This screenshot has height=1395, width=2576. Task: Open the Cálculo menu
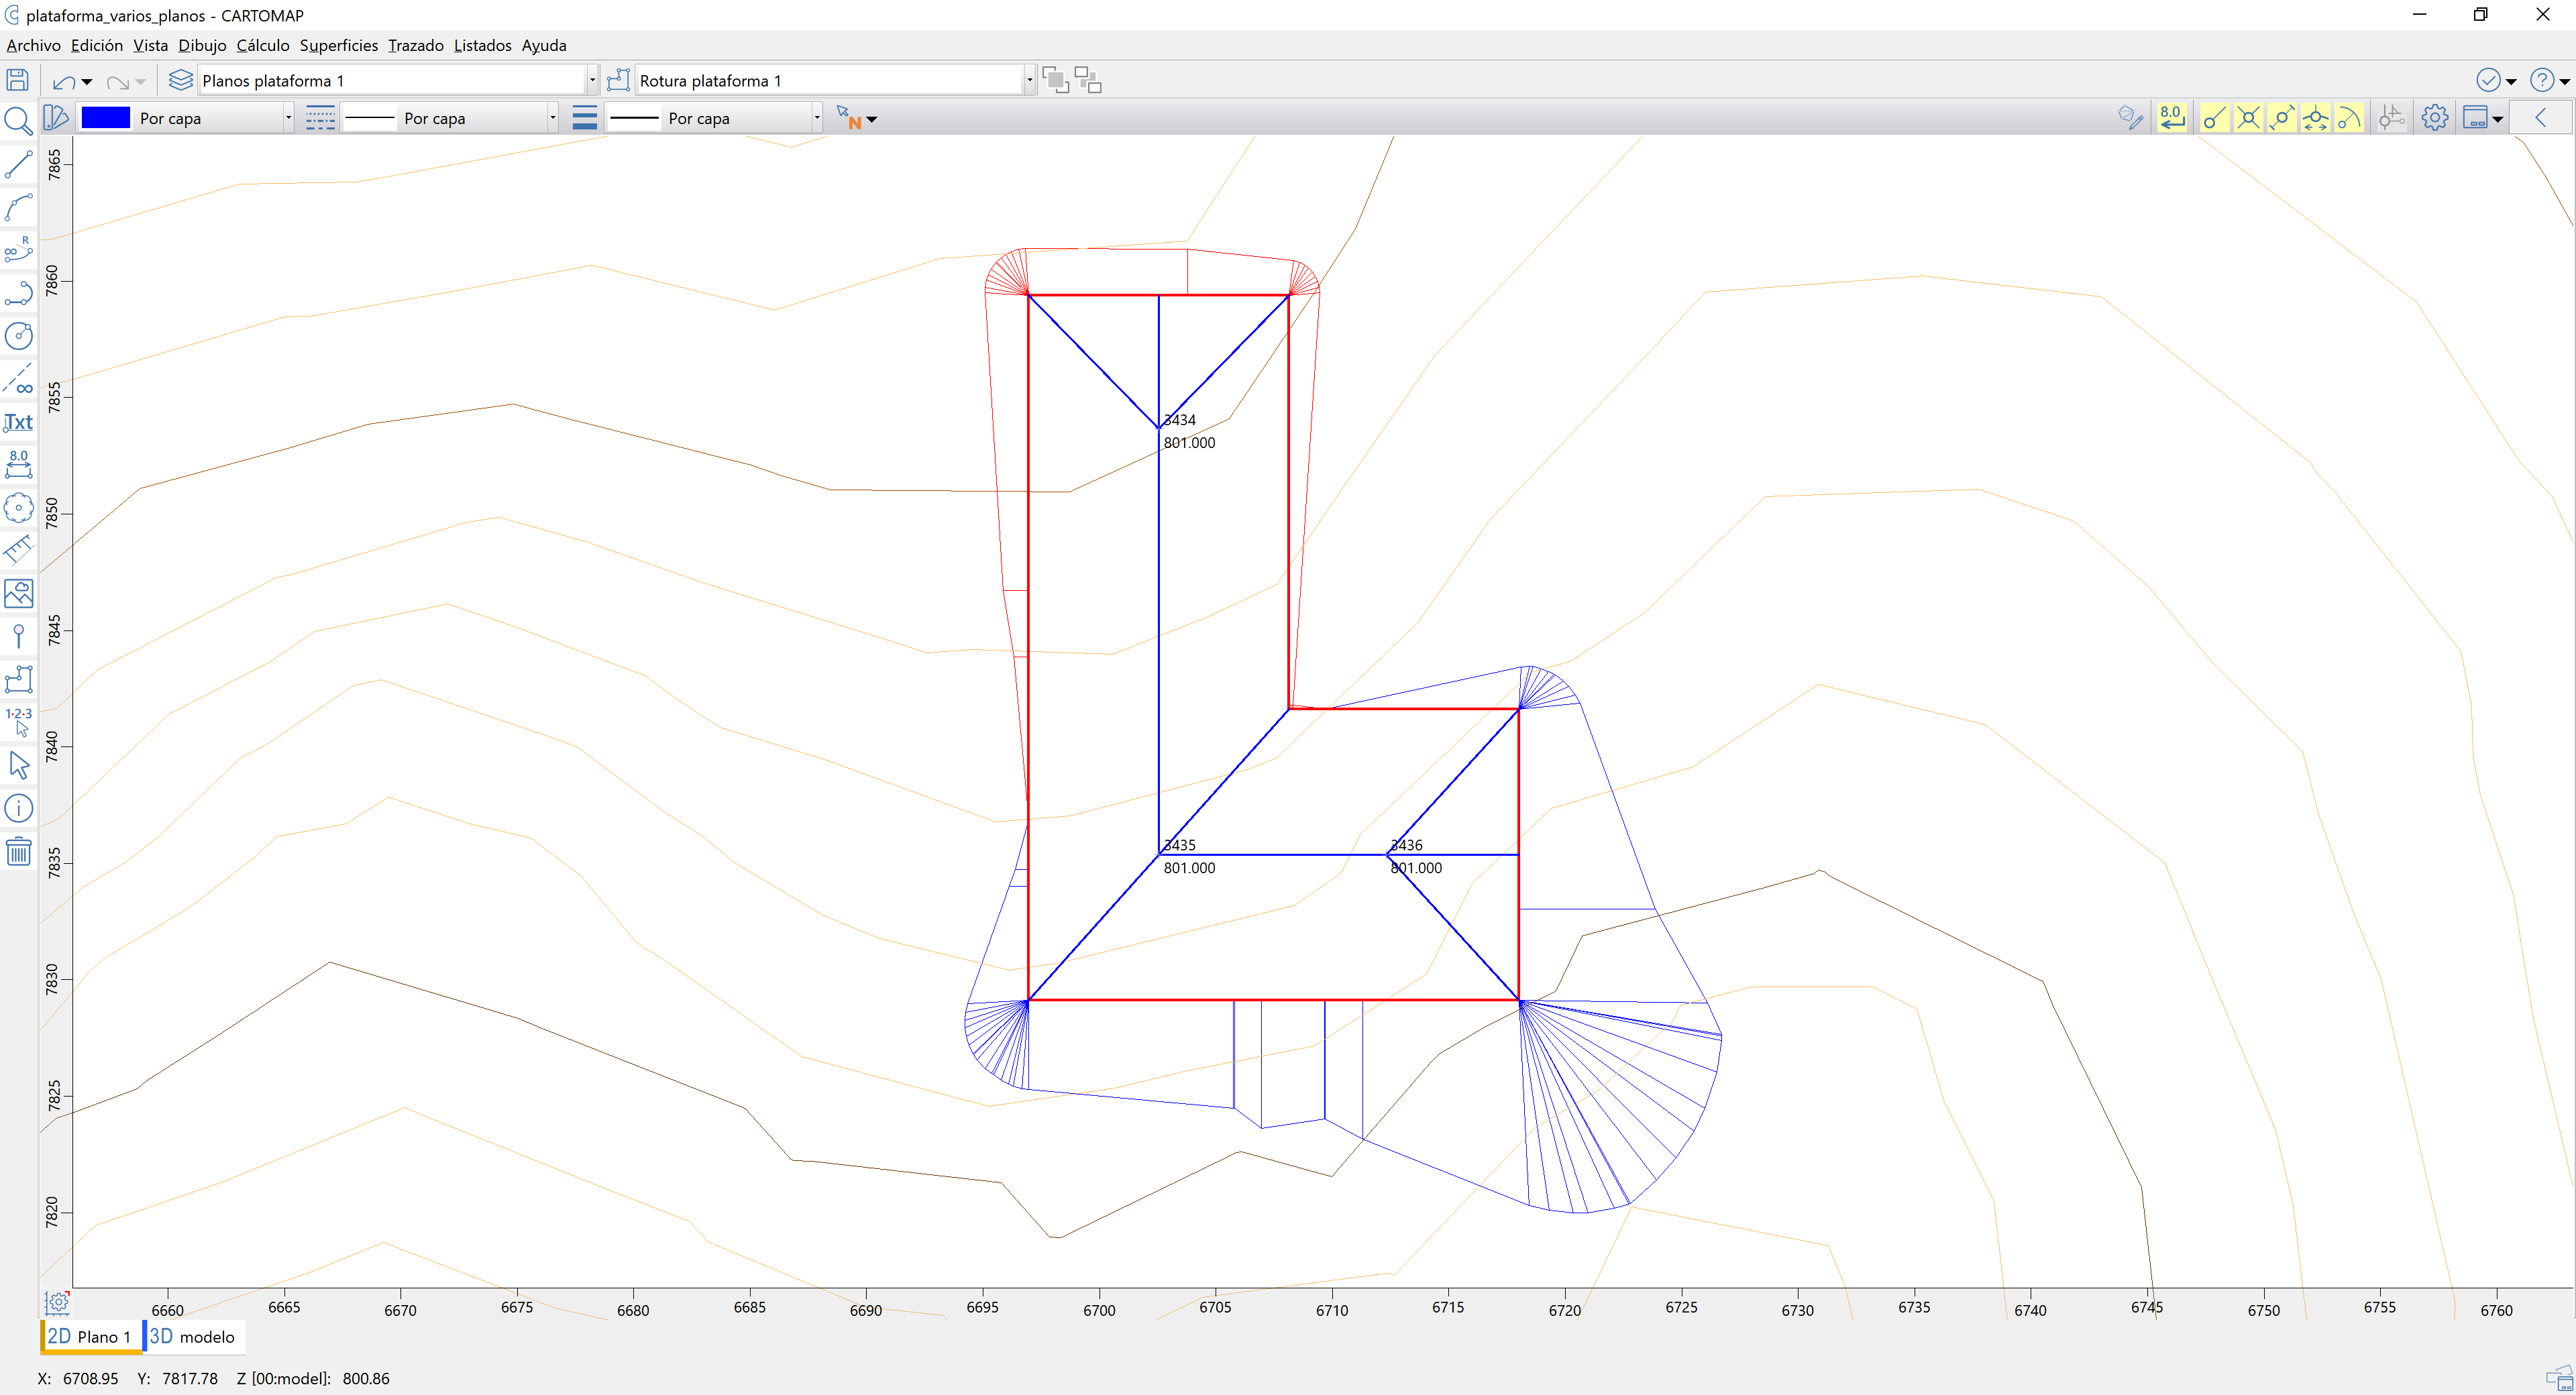click(262, 45)
